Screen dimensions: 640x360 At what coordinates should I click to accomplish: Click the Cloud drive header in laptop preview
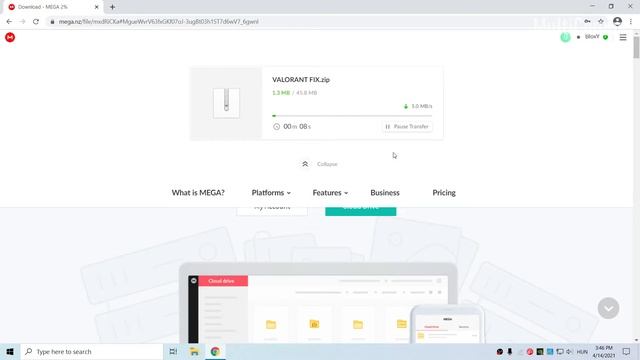point(223,281)
